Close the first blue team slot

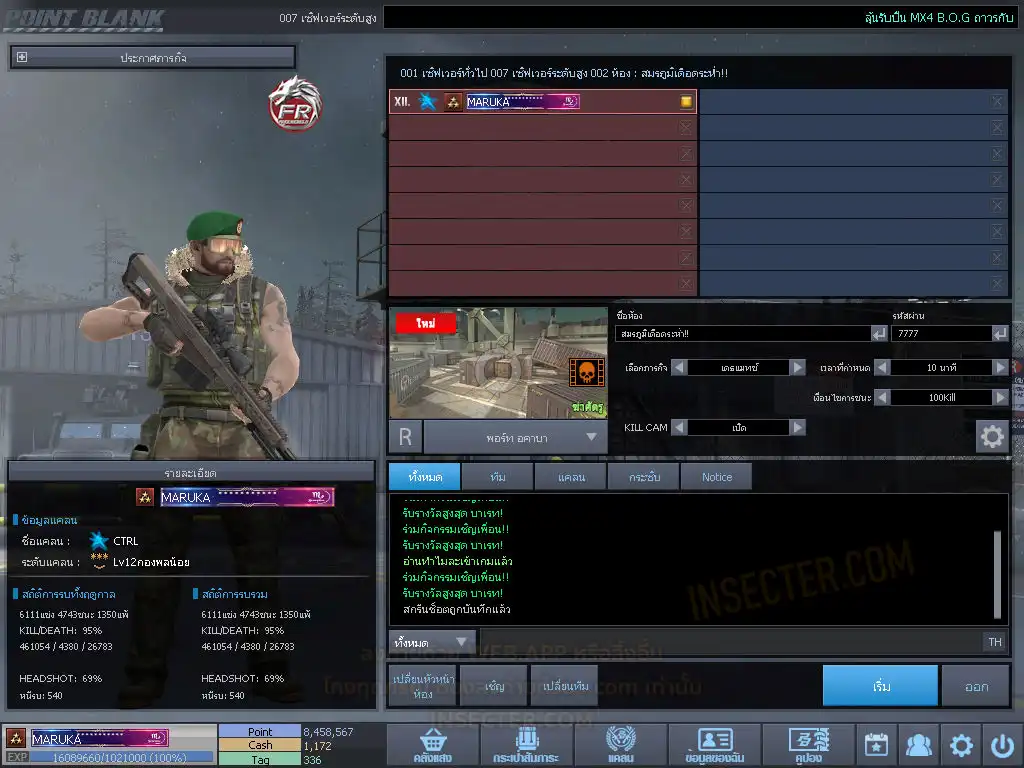click(997, 101)
